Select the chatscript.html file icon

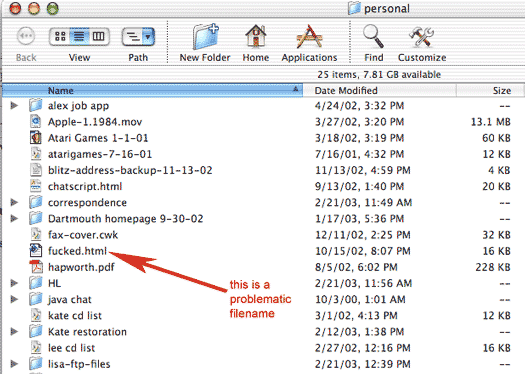point(35,186)
